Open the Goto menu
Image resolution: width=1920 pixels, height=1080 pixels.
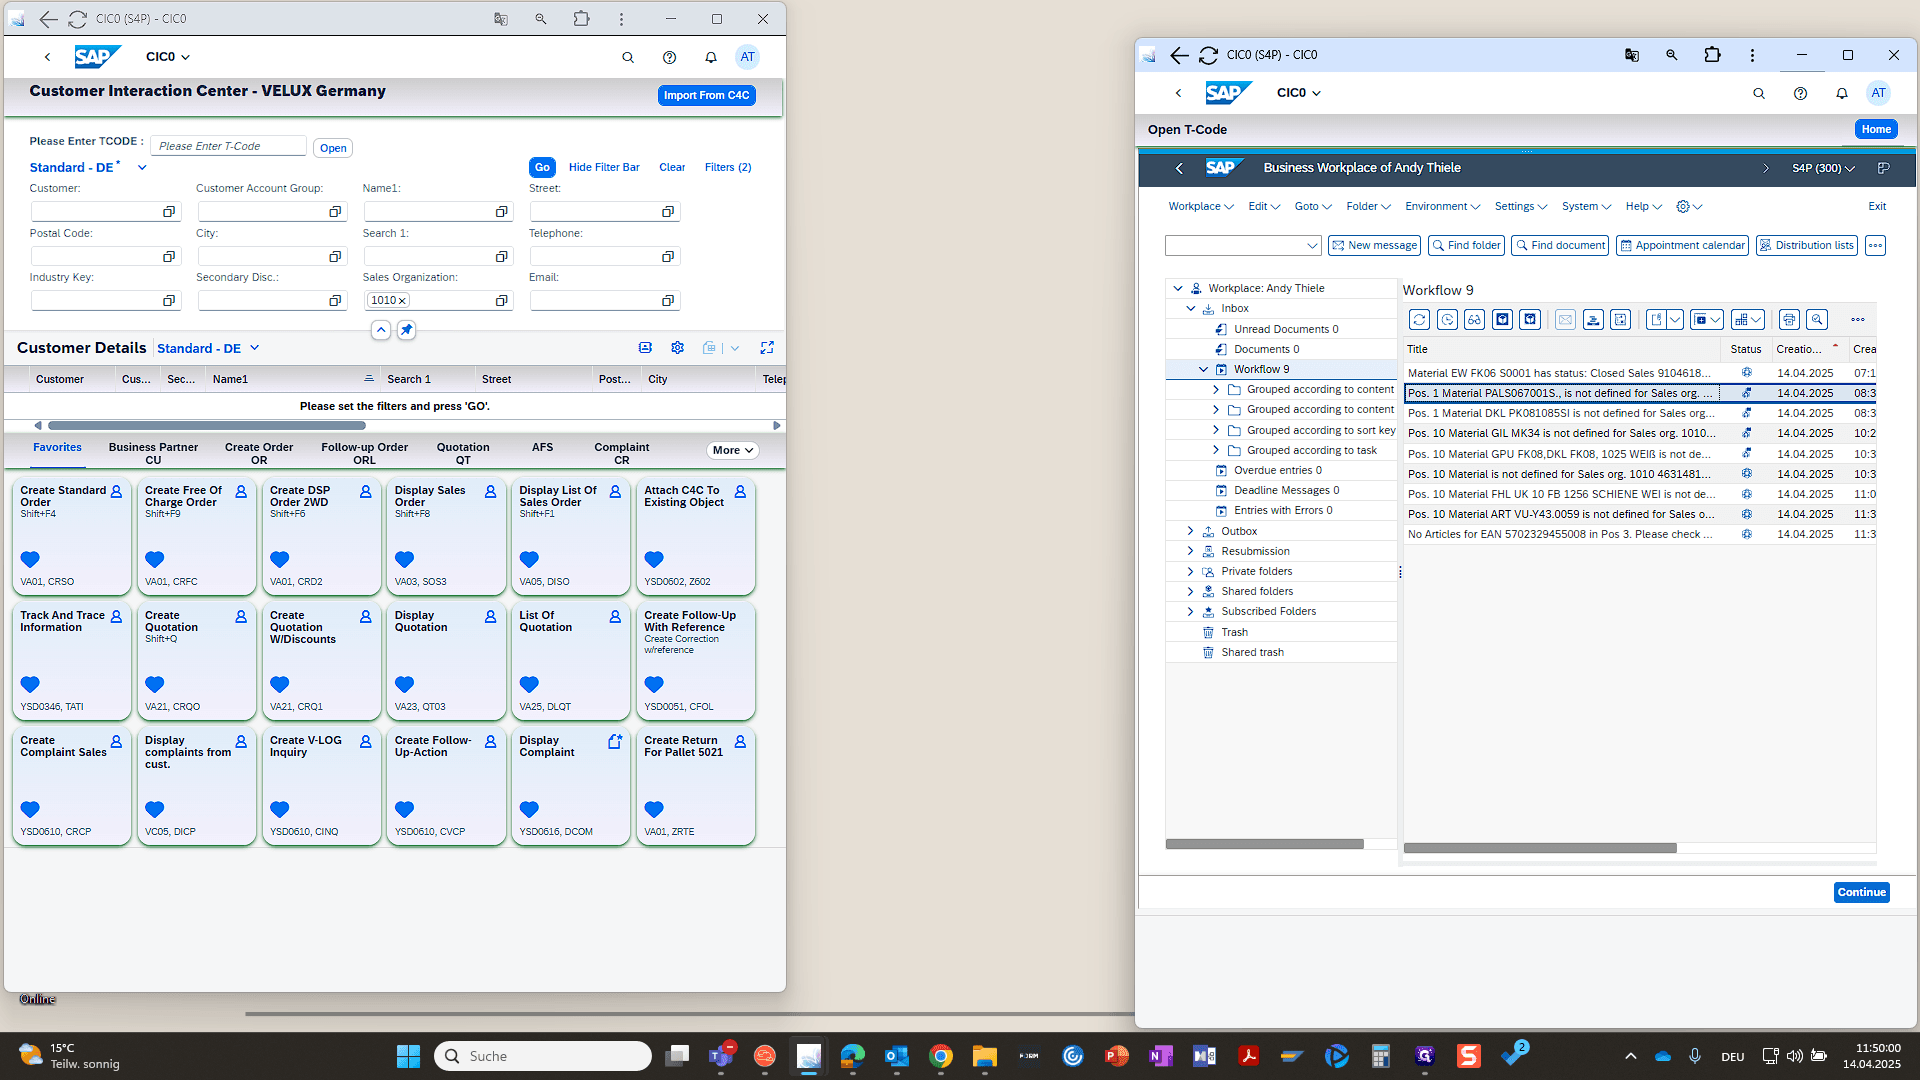1313,207
